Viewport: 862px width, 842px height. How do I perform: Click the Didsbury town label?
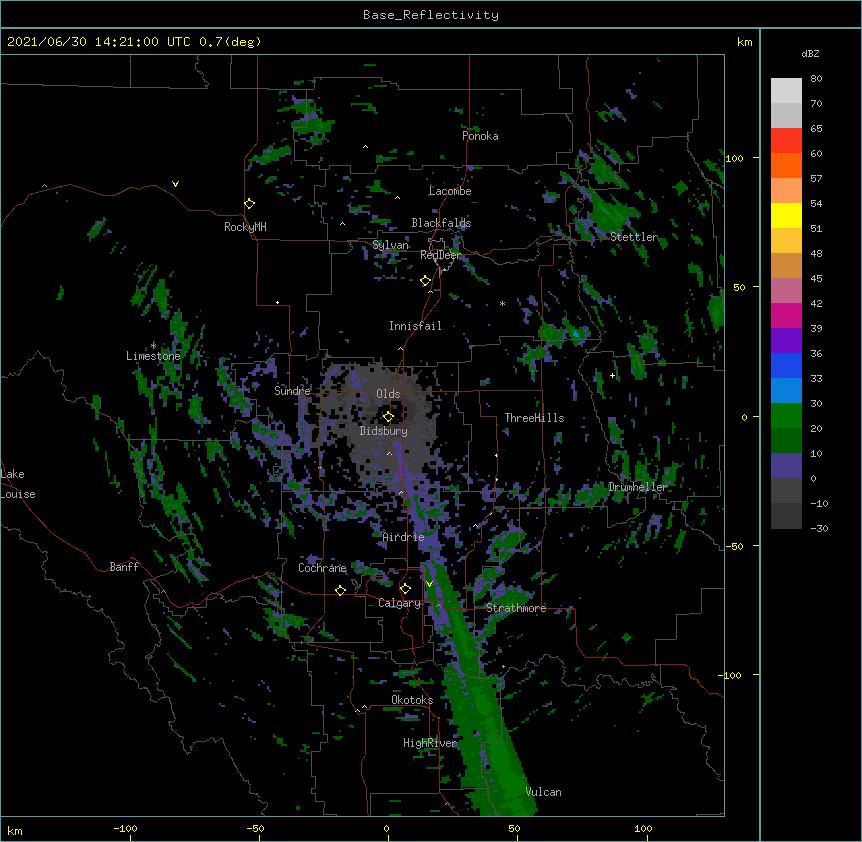tap(383, 431)
